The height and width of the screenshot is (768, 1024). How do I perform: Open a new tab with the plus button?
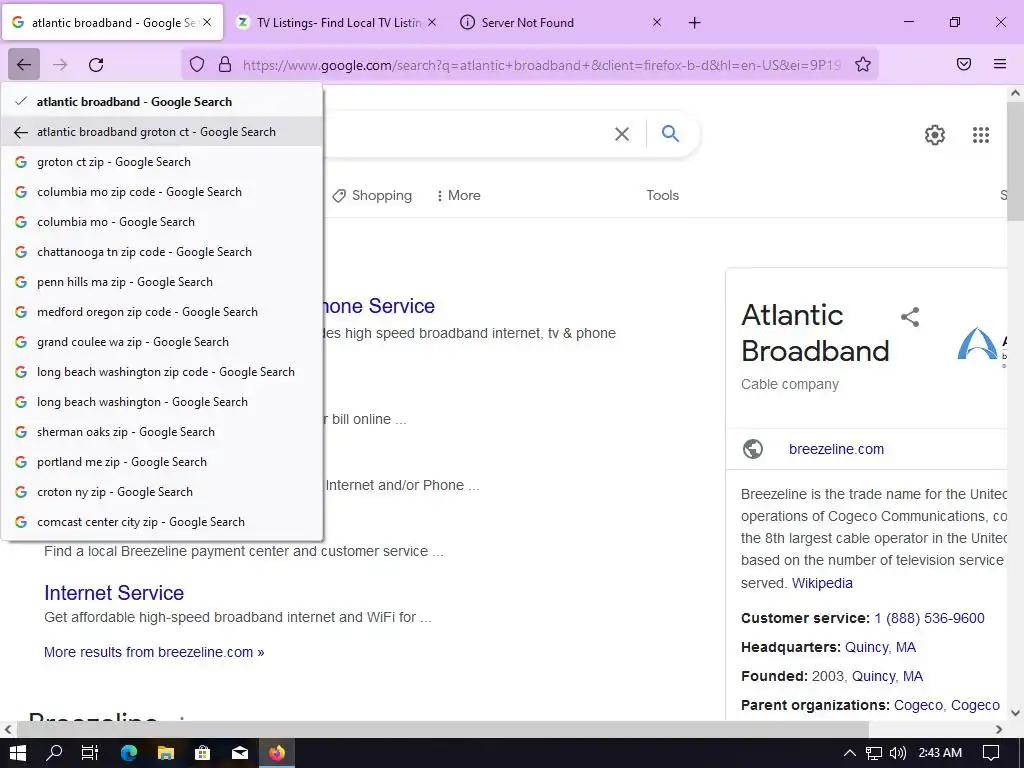(694, 23)
